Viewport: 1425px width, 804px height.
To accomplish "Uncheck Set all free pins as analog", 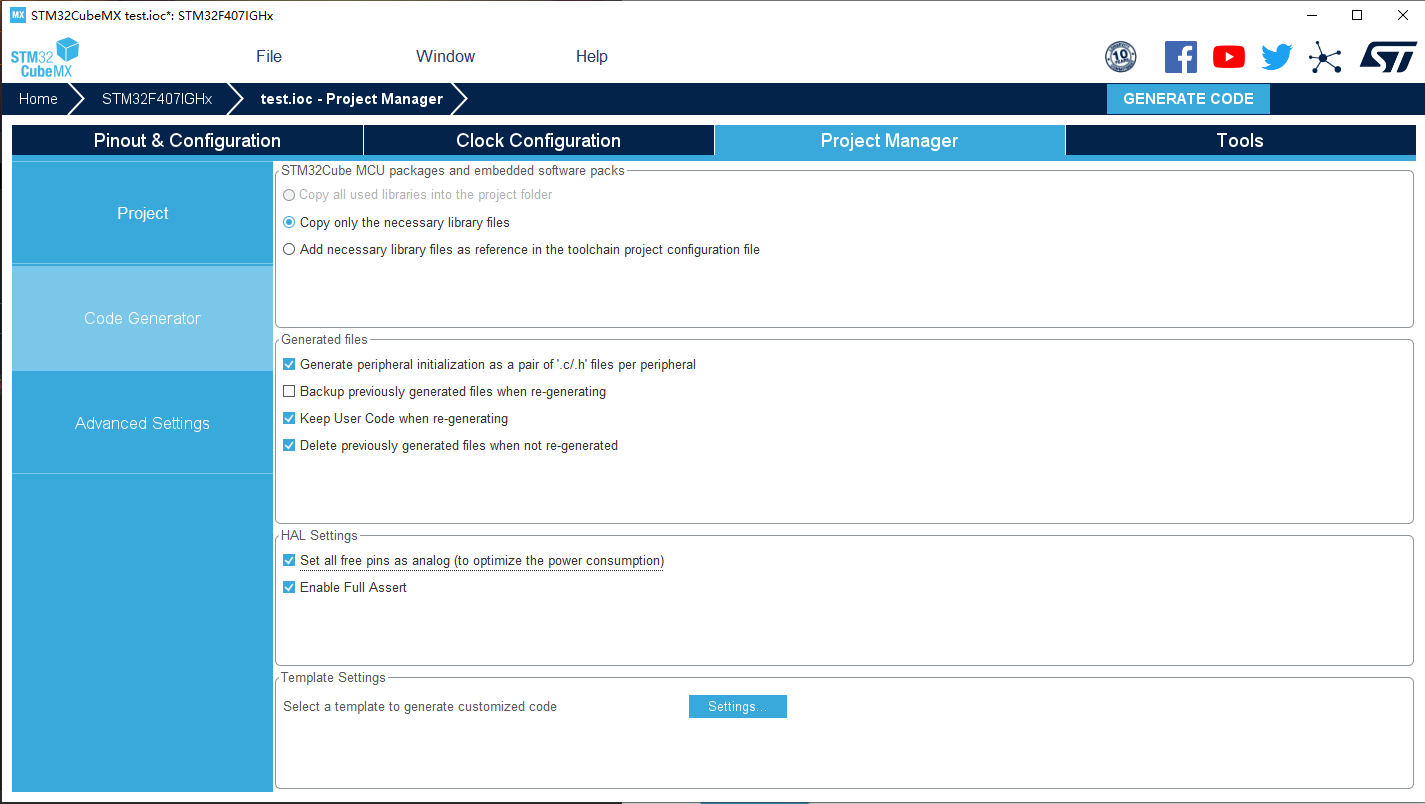I will click(x=289, y=561).
